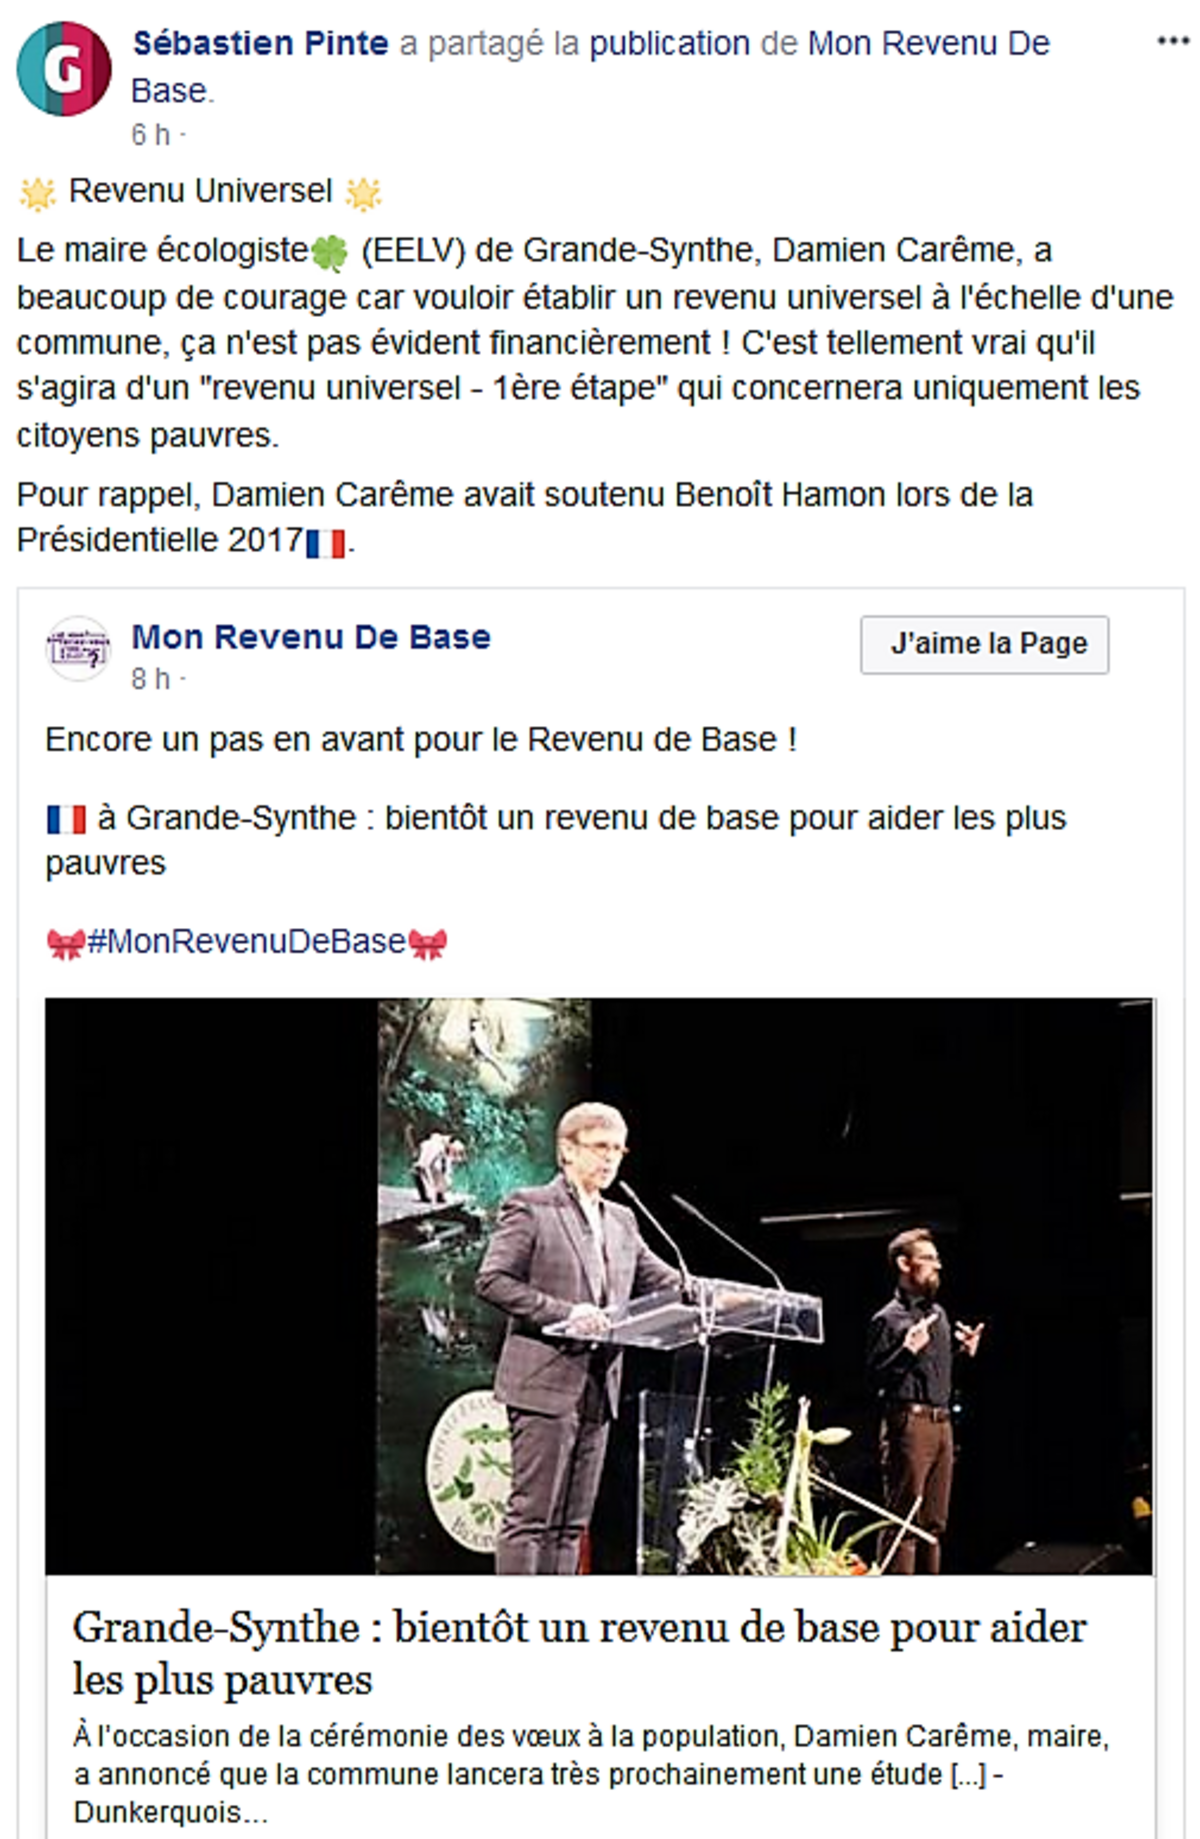
Task: Click the French flag after 'Présidentielle 2017'
Action: (x=325, y=543)
